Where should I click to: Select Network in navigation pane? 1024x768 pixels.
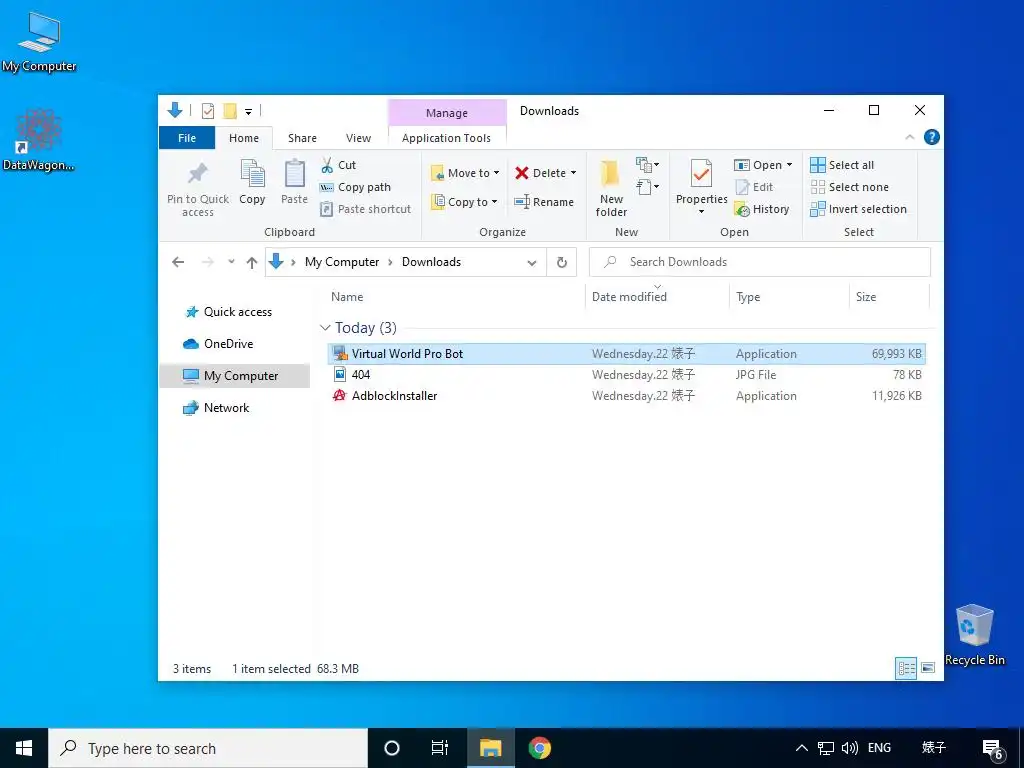(216, 408)
